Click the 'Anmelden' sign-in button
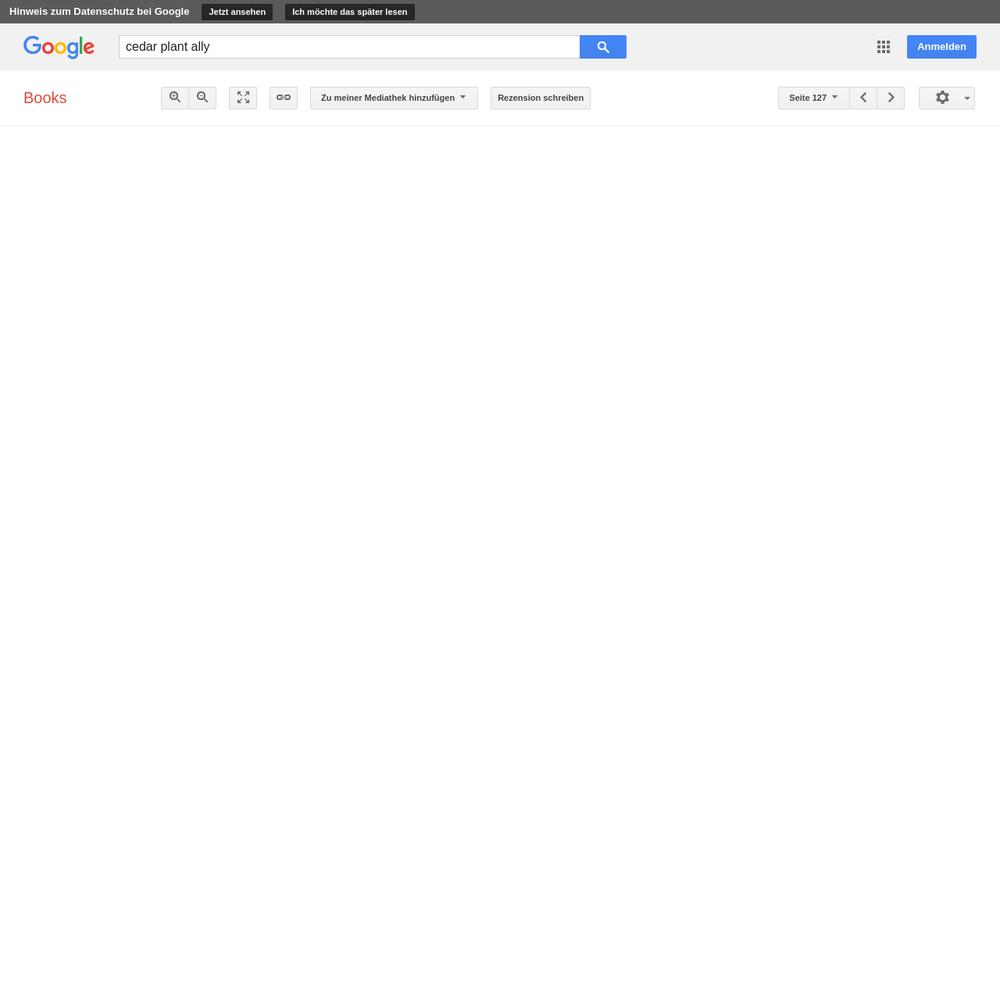This screenshot has height=1000, width=1000. tap(941, 47)
